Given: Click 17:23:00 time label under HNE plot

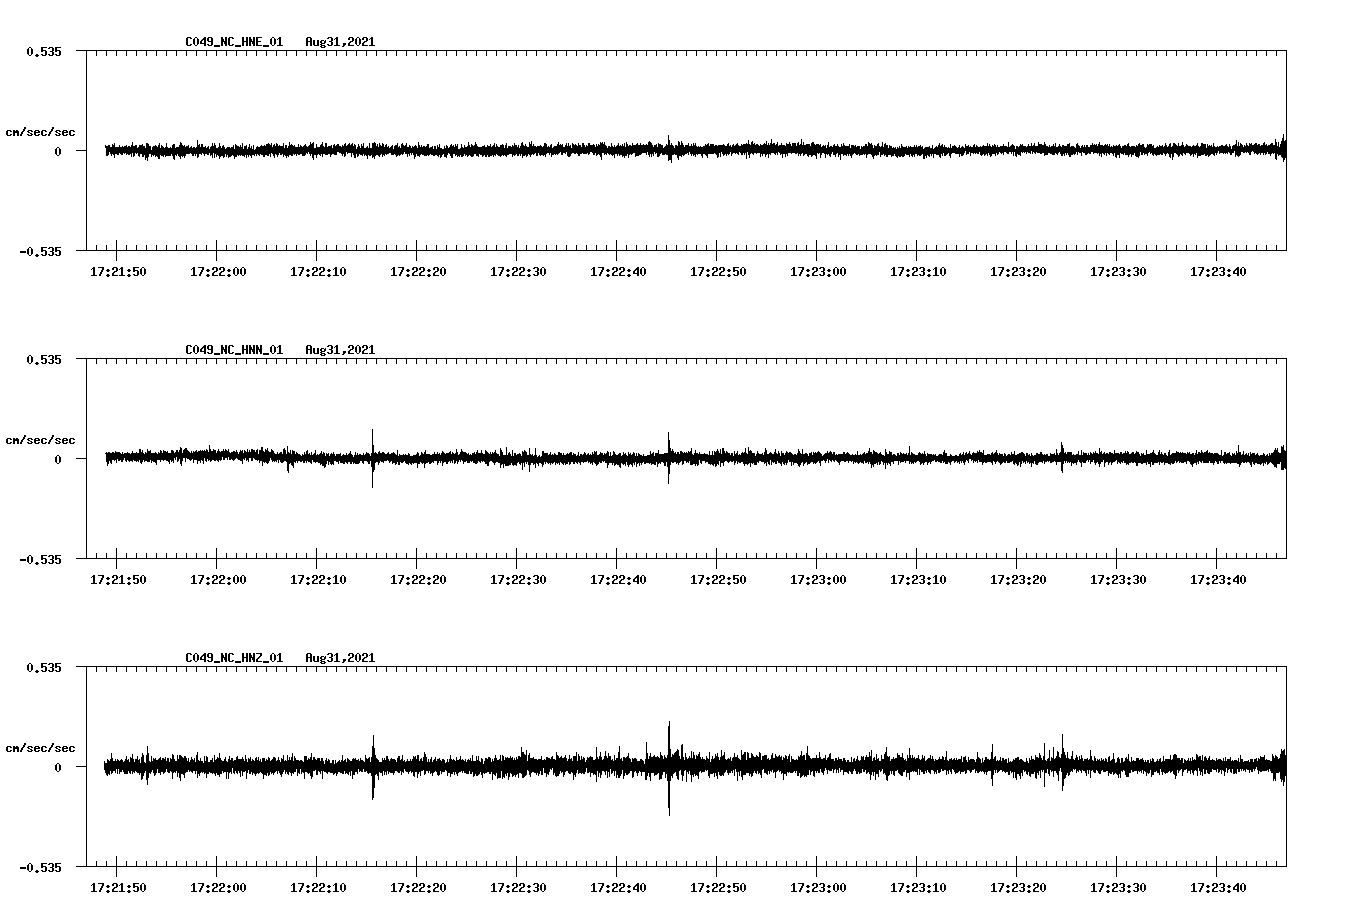Looking at the screenshot, I should [x=818, y=271].
